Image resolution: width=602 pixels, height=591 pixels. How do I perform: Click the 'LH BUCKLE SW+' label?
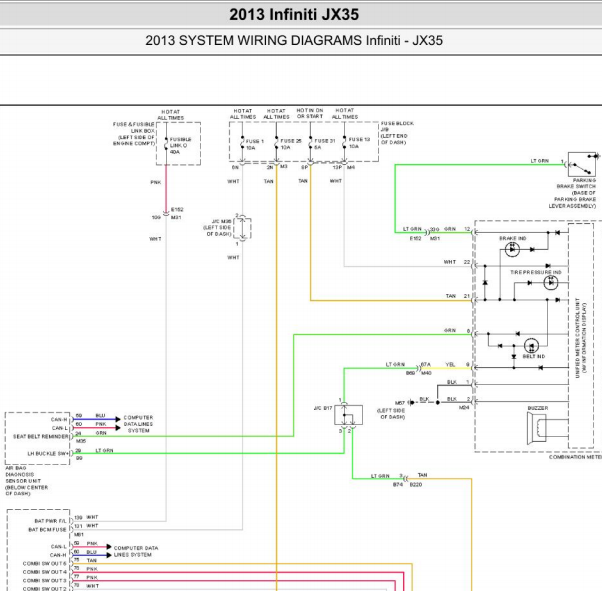(48, 454)
